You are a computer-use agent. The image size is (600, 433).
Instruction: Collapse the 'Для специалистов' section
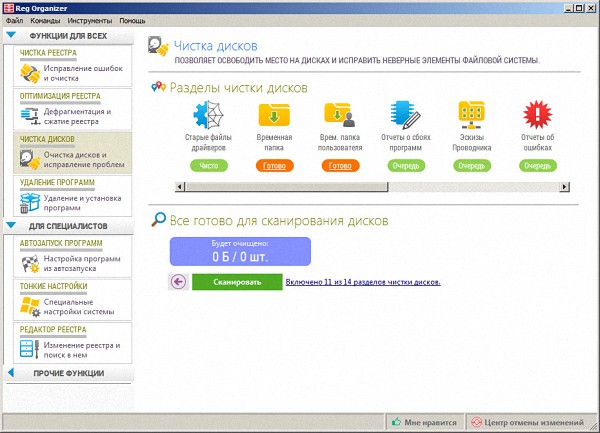click(11, 226)
